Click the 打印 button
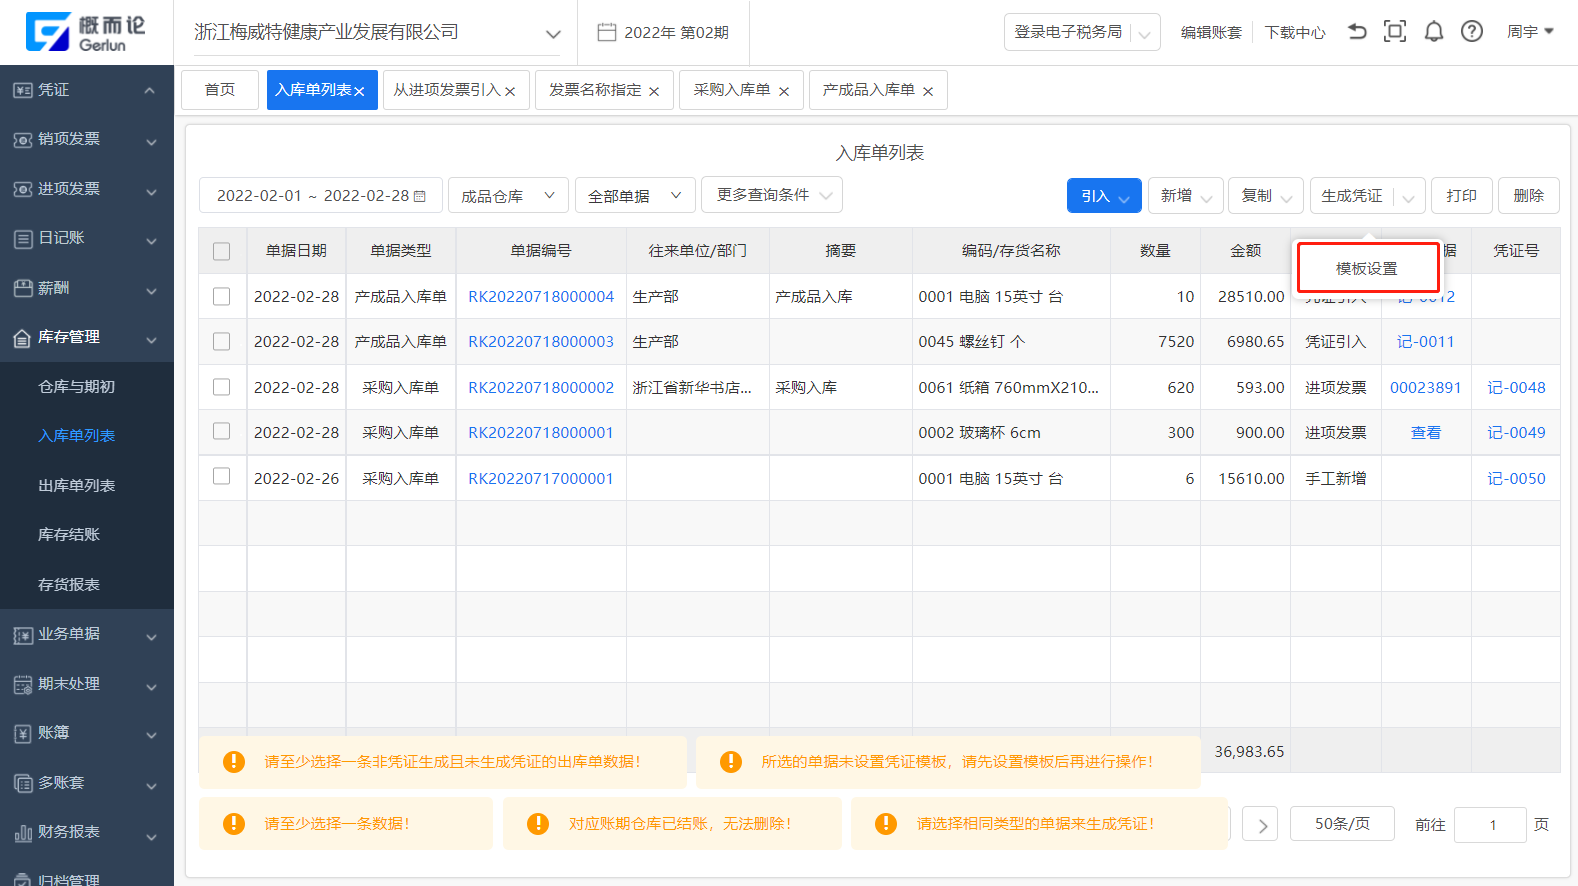The height and width of the screenshot is (886, 1578). click(1461, 196)
